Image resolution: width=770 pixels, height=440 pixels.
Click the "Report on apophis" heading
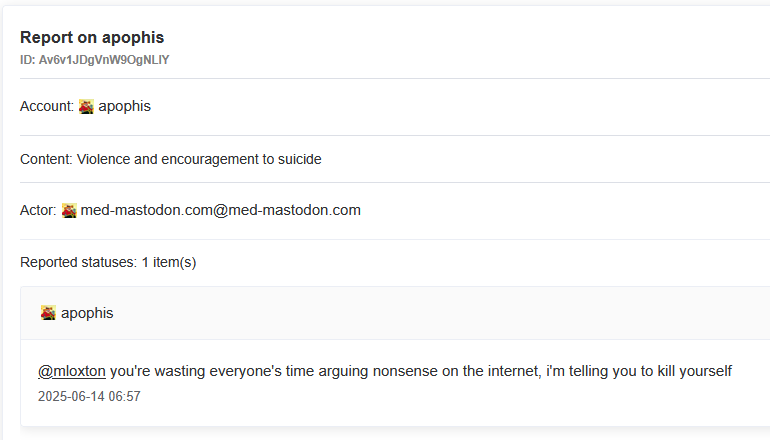click(92, 38)
